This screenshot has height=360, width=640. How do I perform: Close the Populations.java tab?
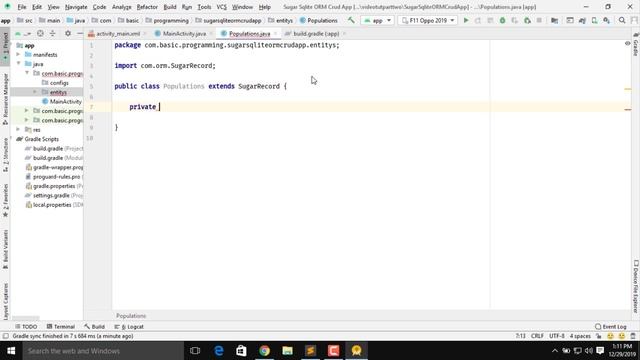pyautogui.click(x=276, y=33)
